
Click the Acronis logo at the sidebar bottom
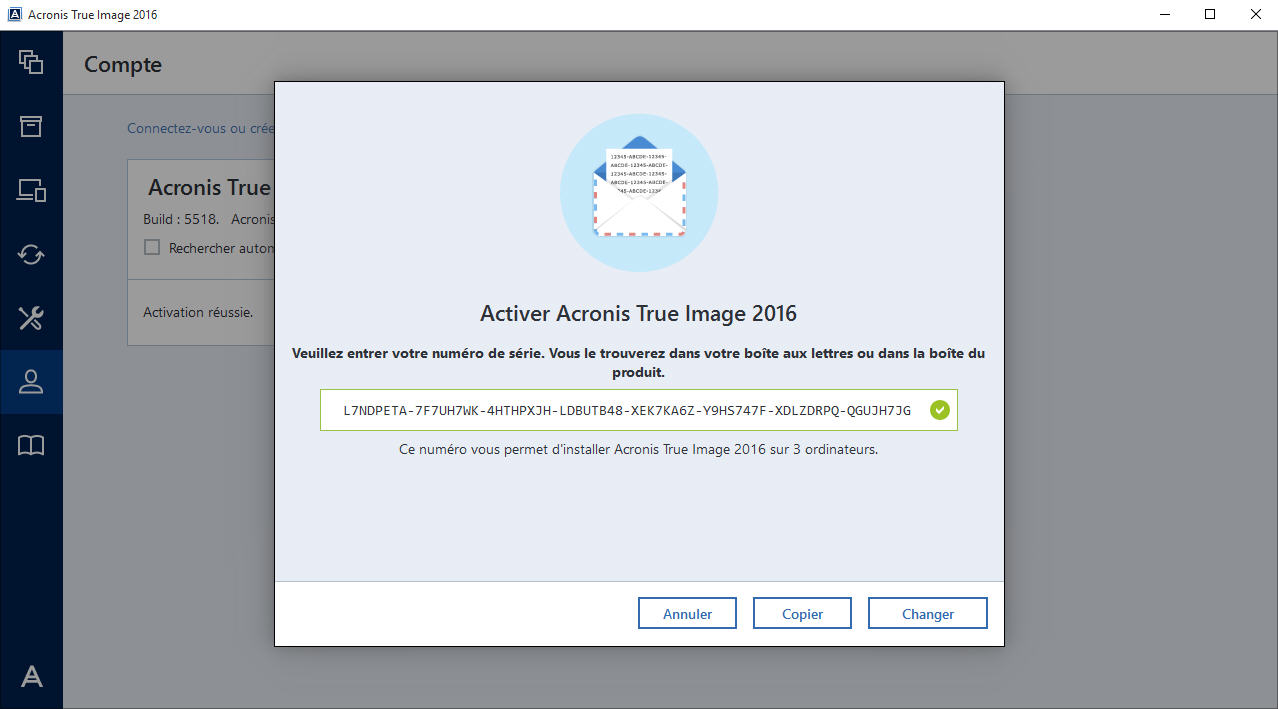tap(31, 677)
